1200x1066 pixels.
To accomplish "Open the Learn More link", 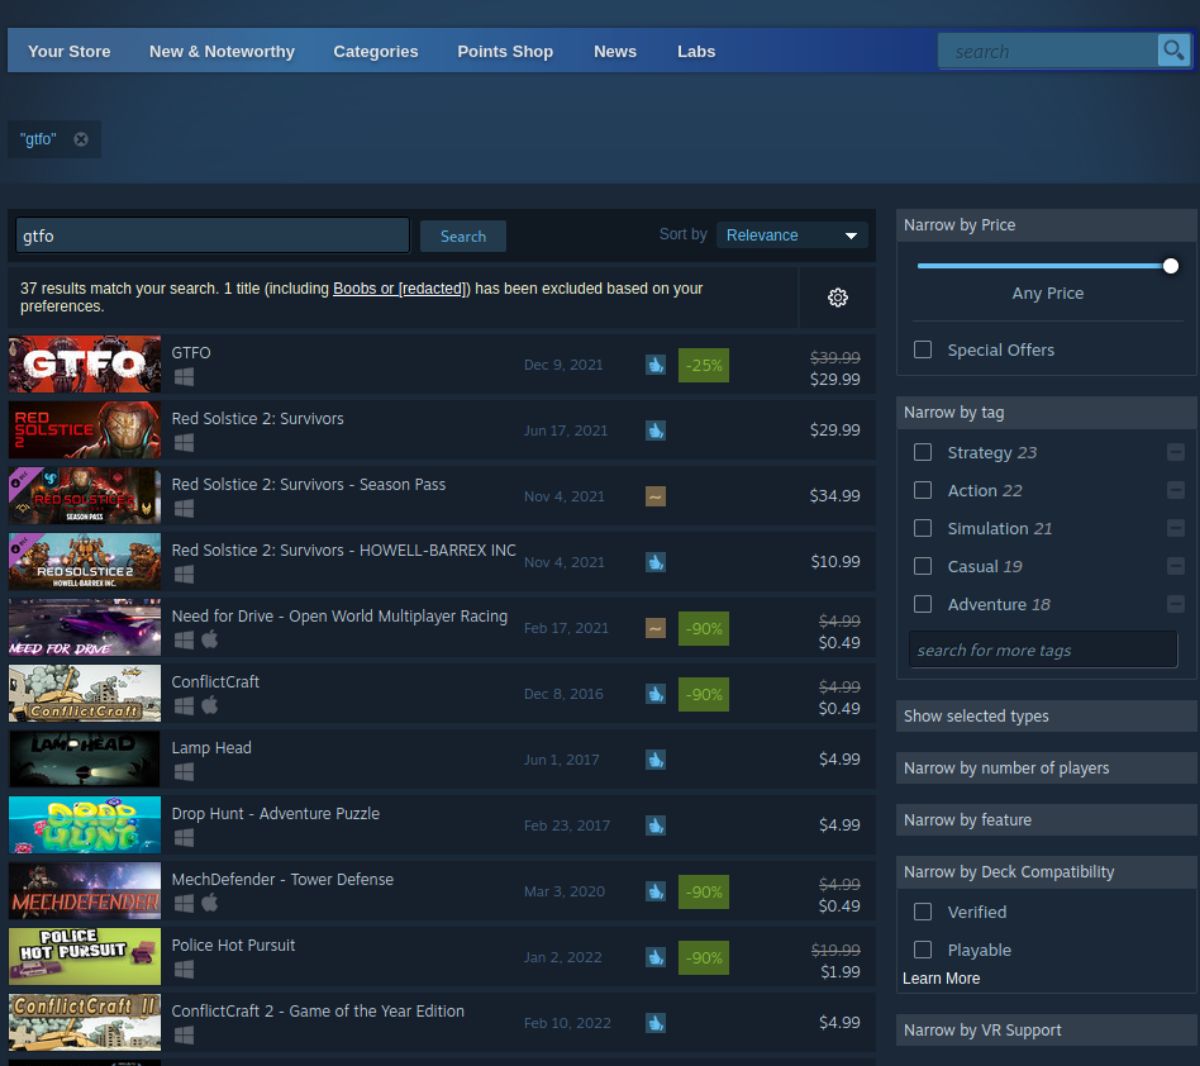I will pos(941,978).
